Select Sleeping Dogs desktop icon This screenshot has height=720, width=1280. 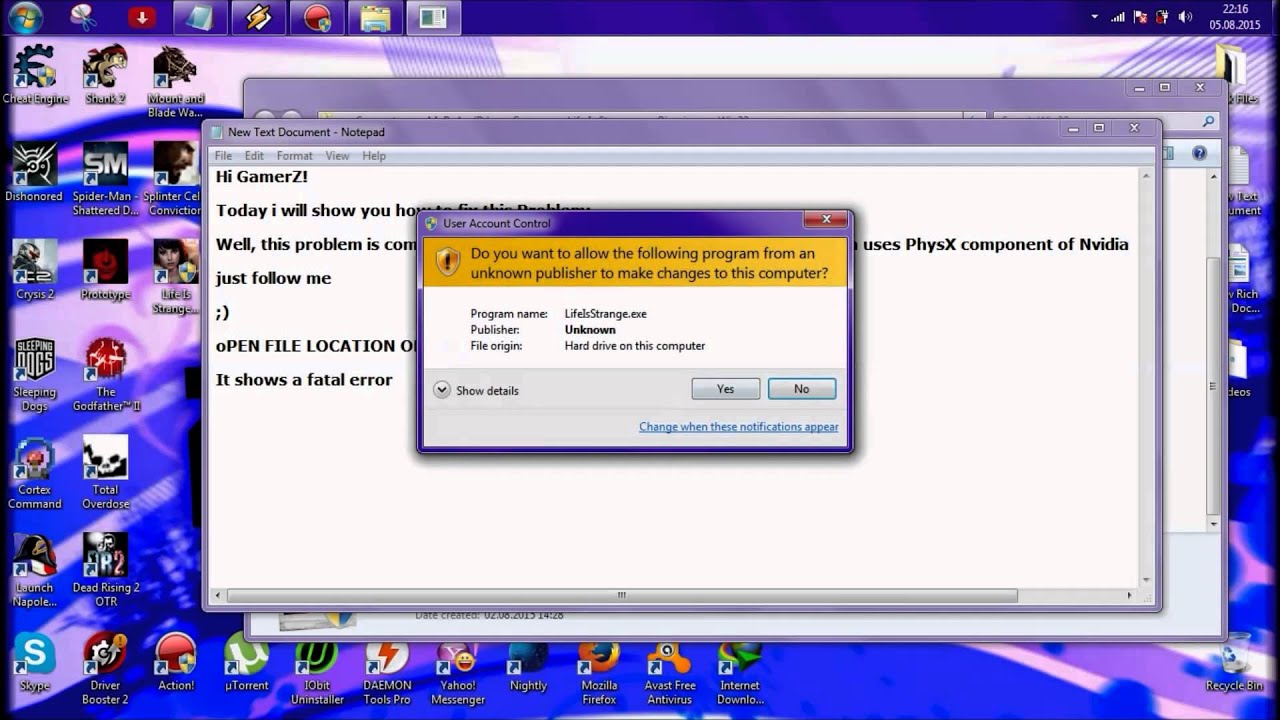[35, 375]
